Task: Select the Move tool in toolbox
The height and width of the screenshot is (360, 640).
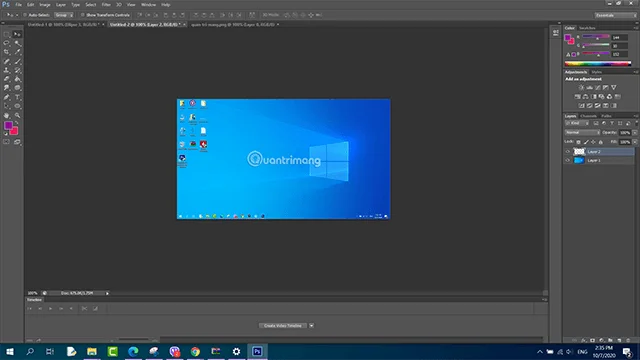Action: [17, 34]
